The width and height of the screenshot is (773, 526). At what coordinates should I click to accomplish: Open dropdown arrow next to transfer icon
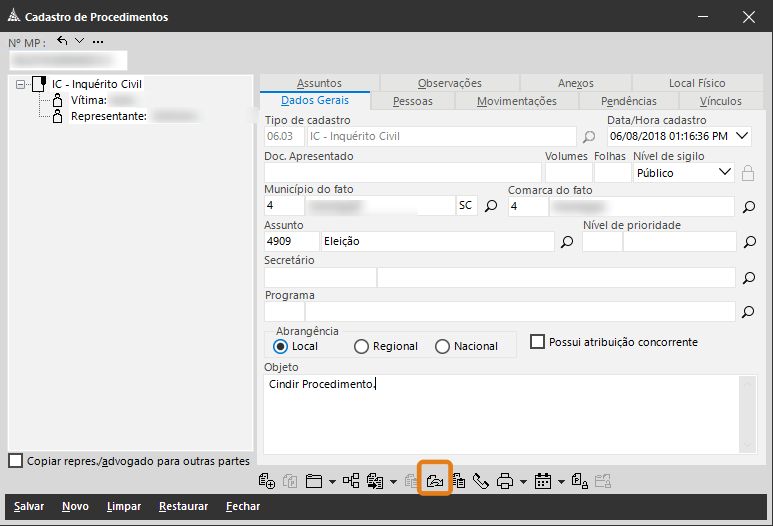click(x=393, y=482)
